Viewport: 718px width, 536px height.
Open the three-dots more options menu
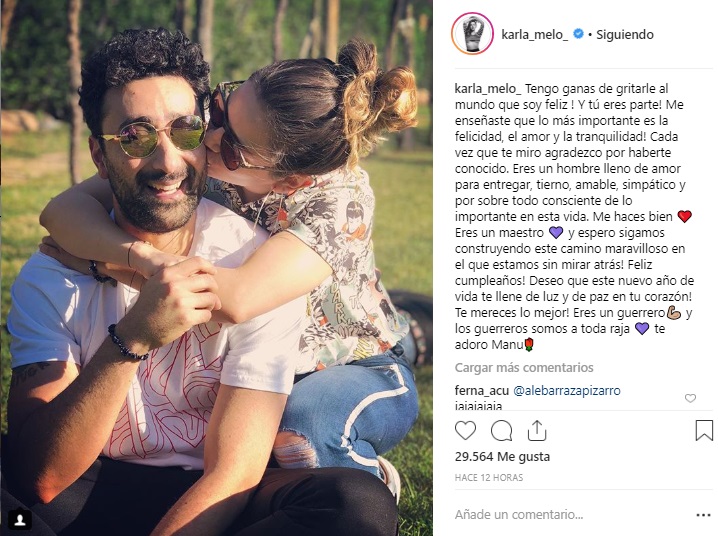(x=703, y=515)
